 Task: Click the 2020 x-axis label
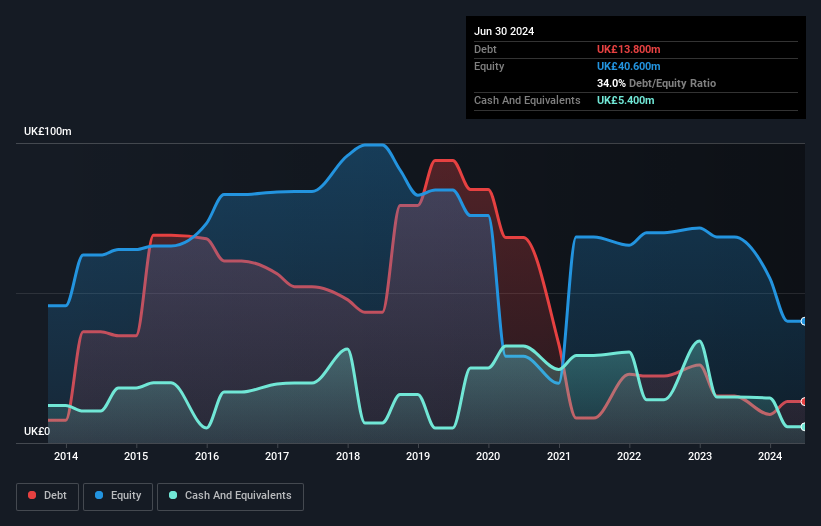pyautogui.click(x=488, y=456)
